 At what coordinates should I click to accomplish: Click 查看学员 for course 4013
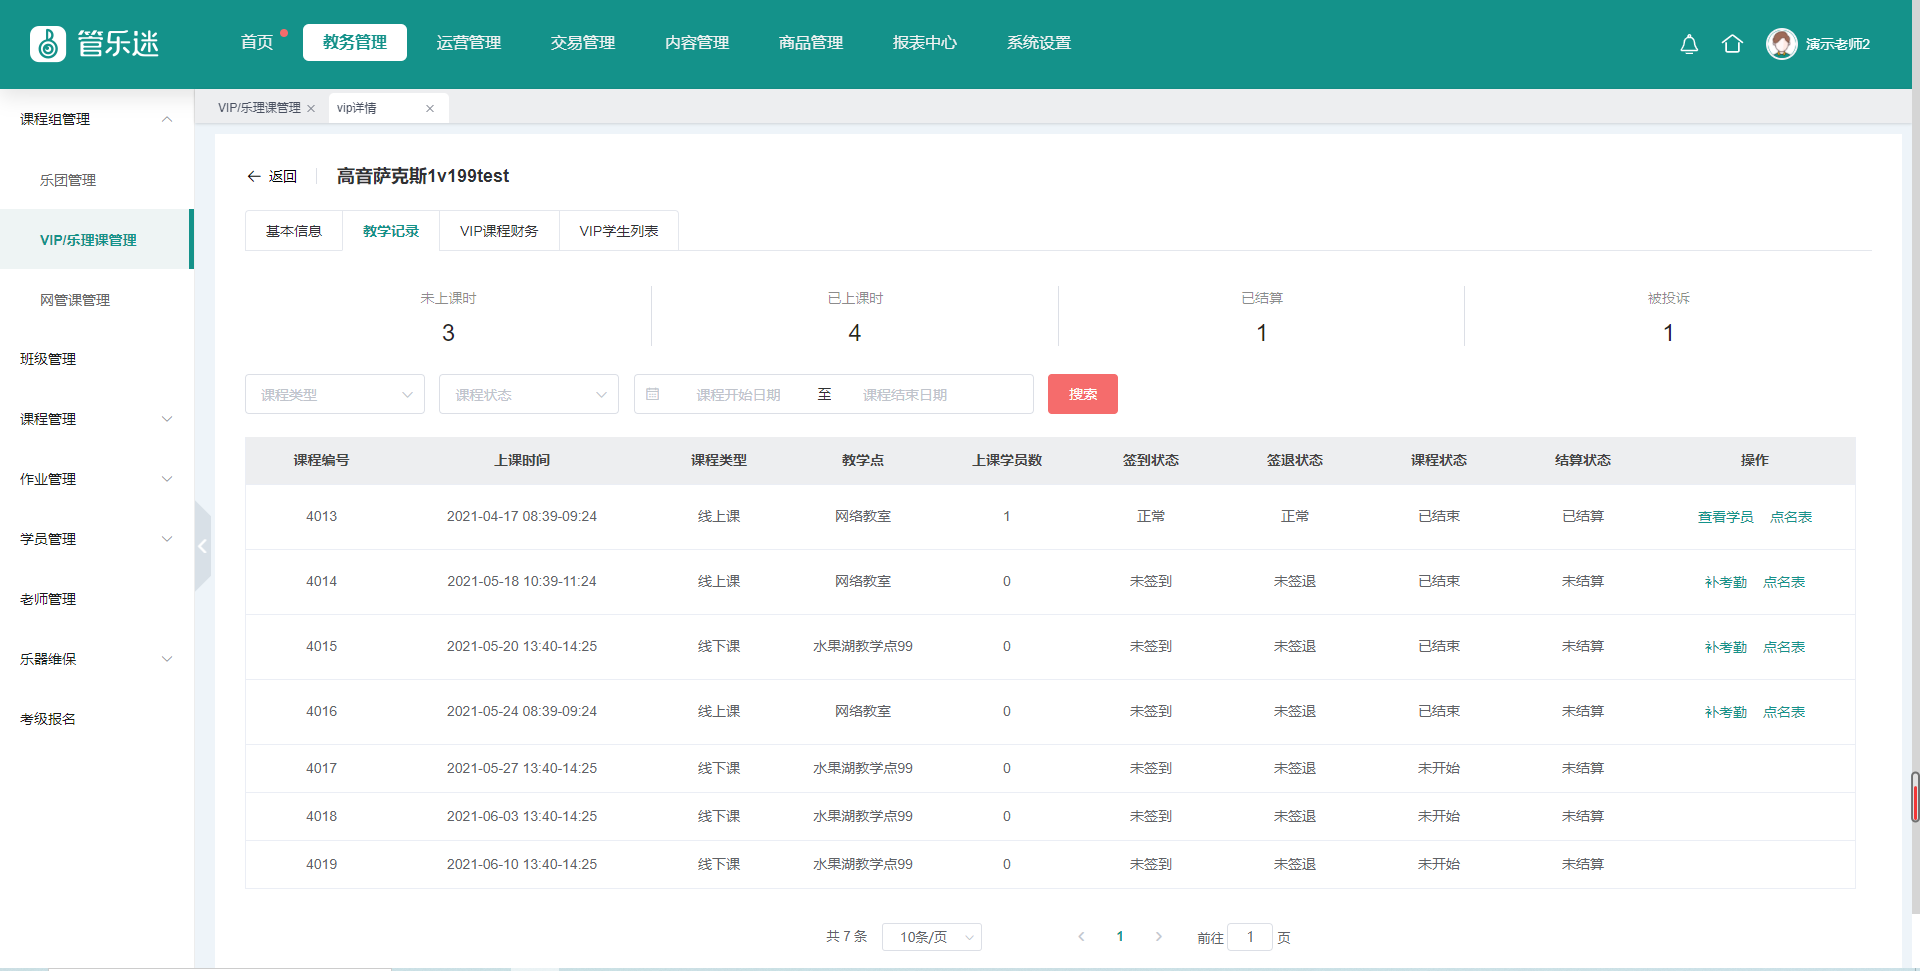coord(1725,517)
